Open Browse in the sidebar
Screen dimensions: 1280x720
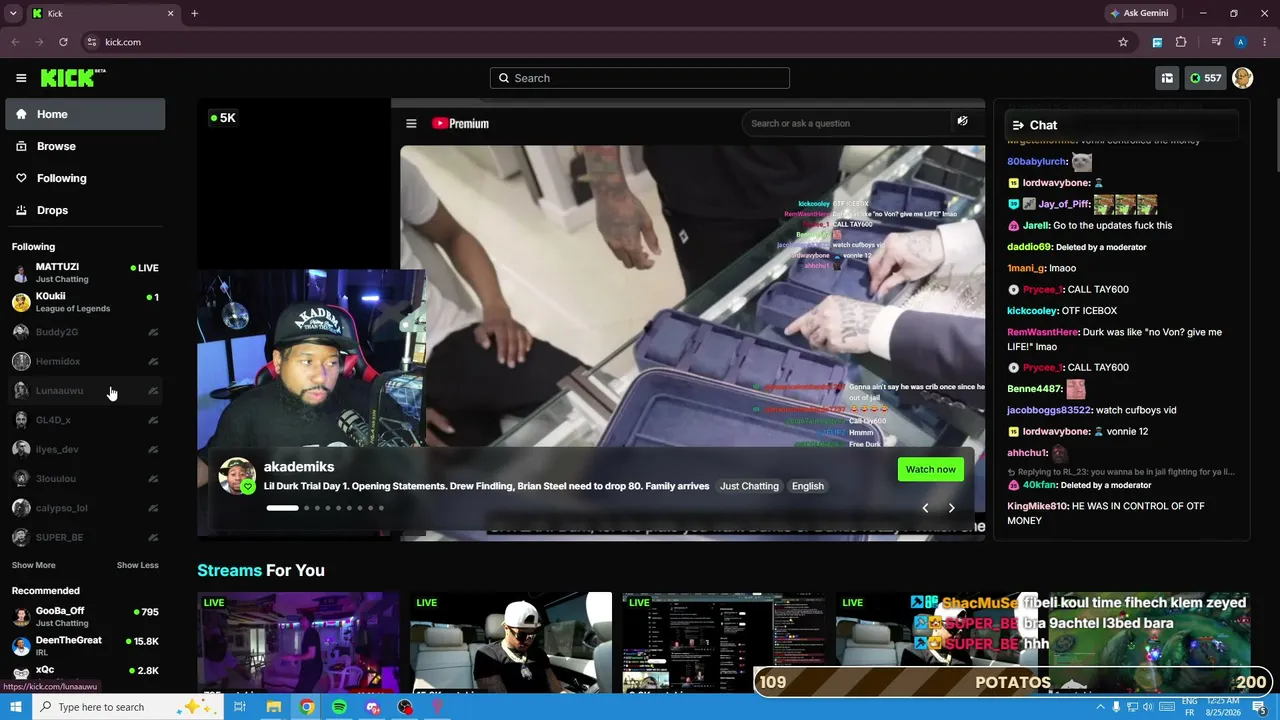(85, 146)
